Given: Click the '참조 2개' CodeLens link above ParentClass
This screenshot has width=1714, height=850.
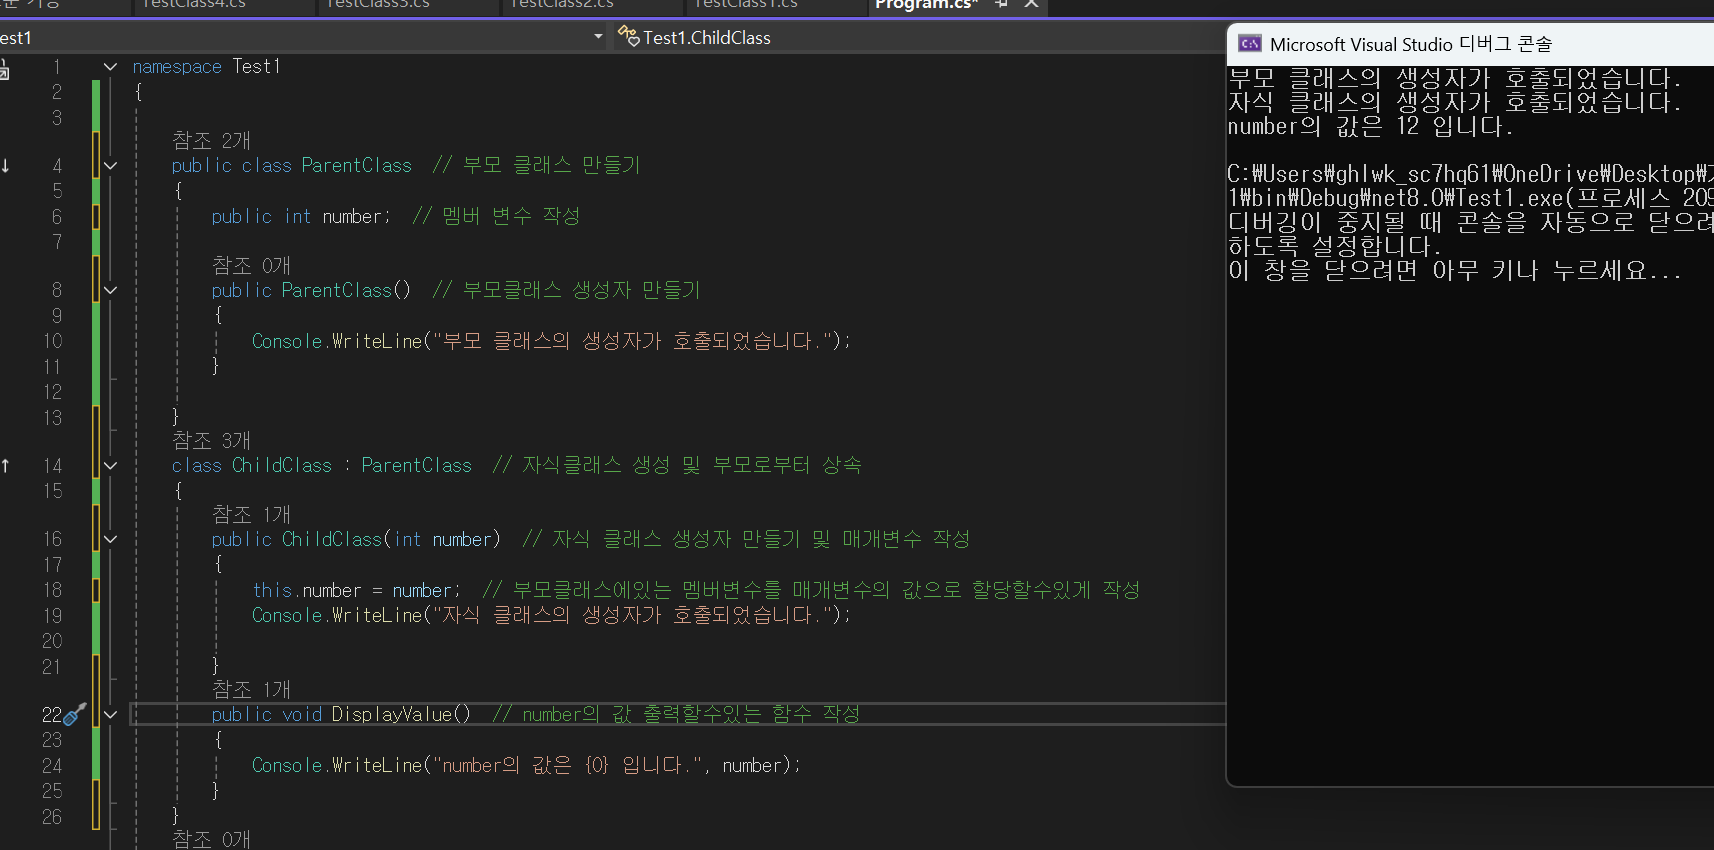Looking at the screenshot, I should tap(211, 140).
